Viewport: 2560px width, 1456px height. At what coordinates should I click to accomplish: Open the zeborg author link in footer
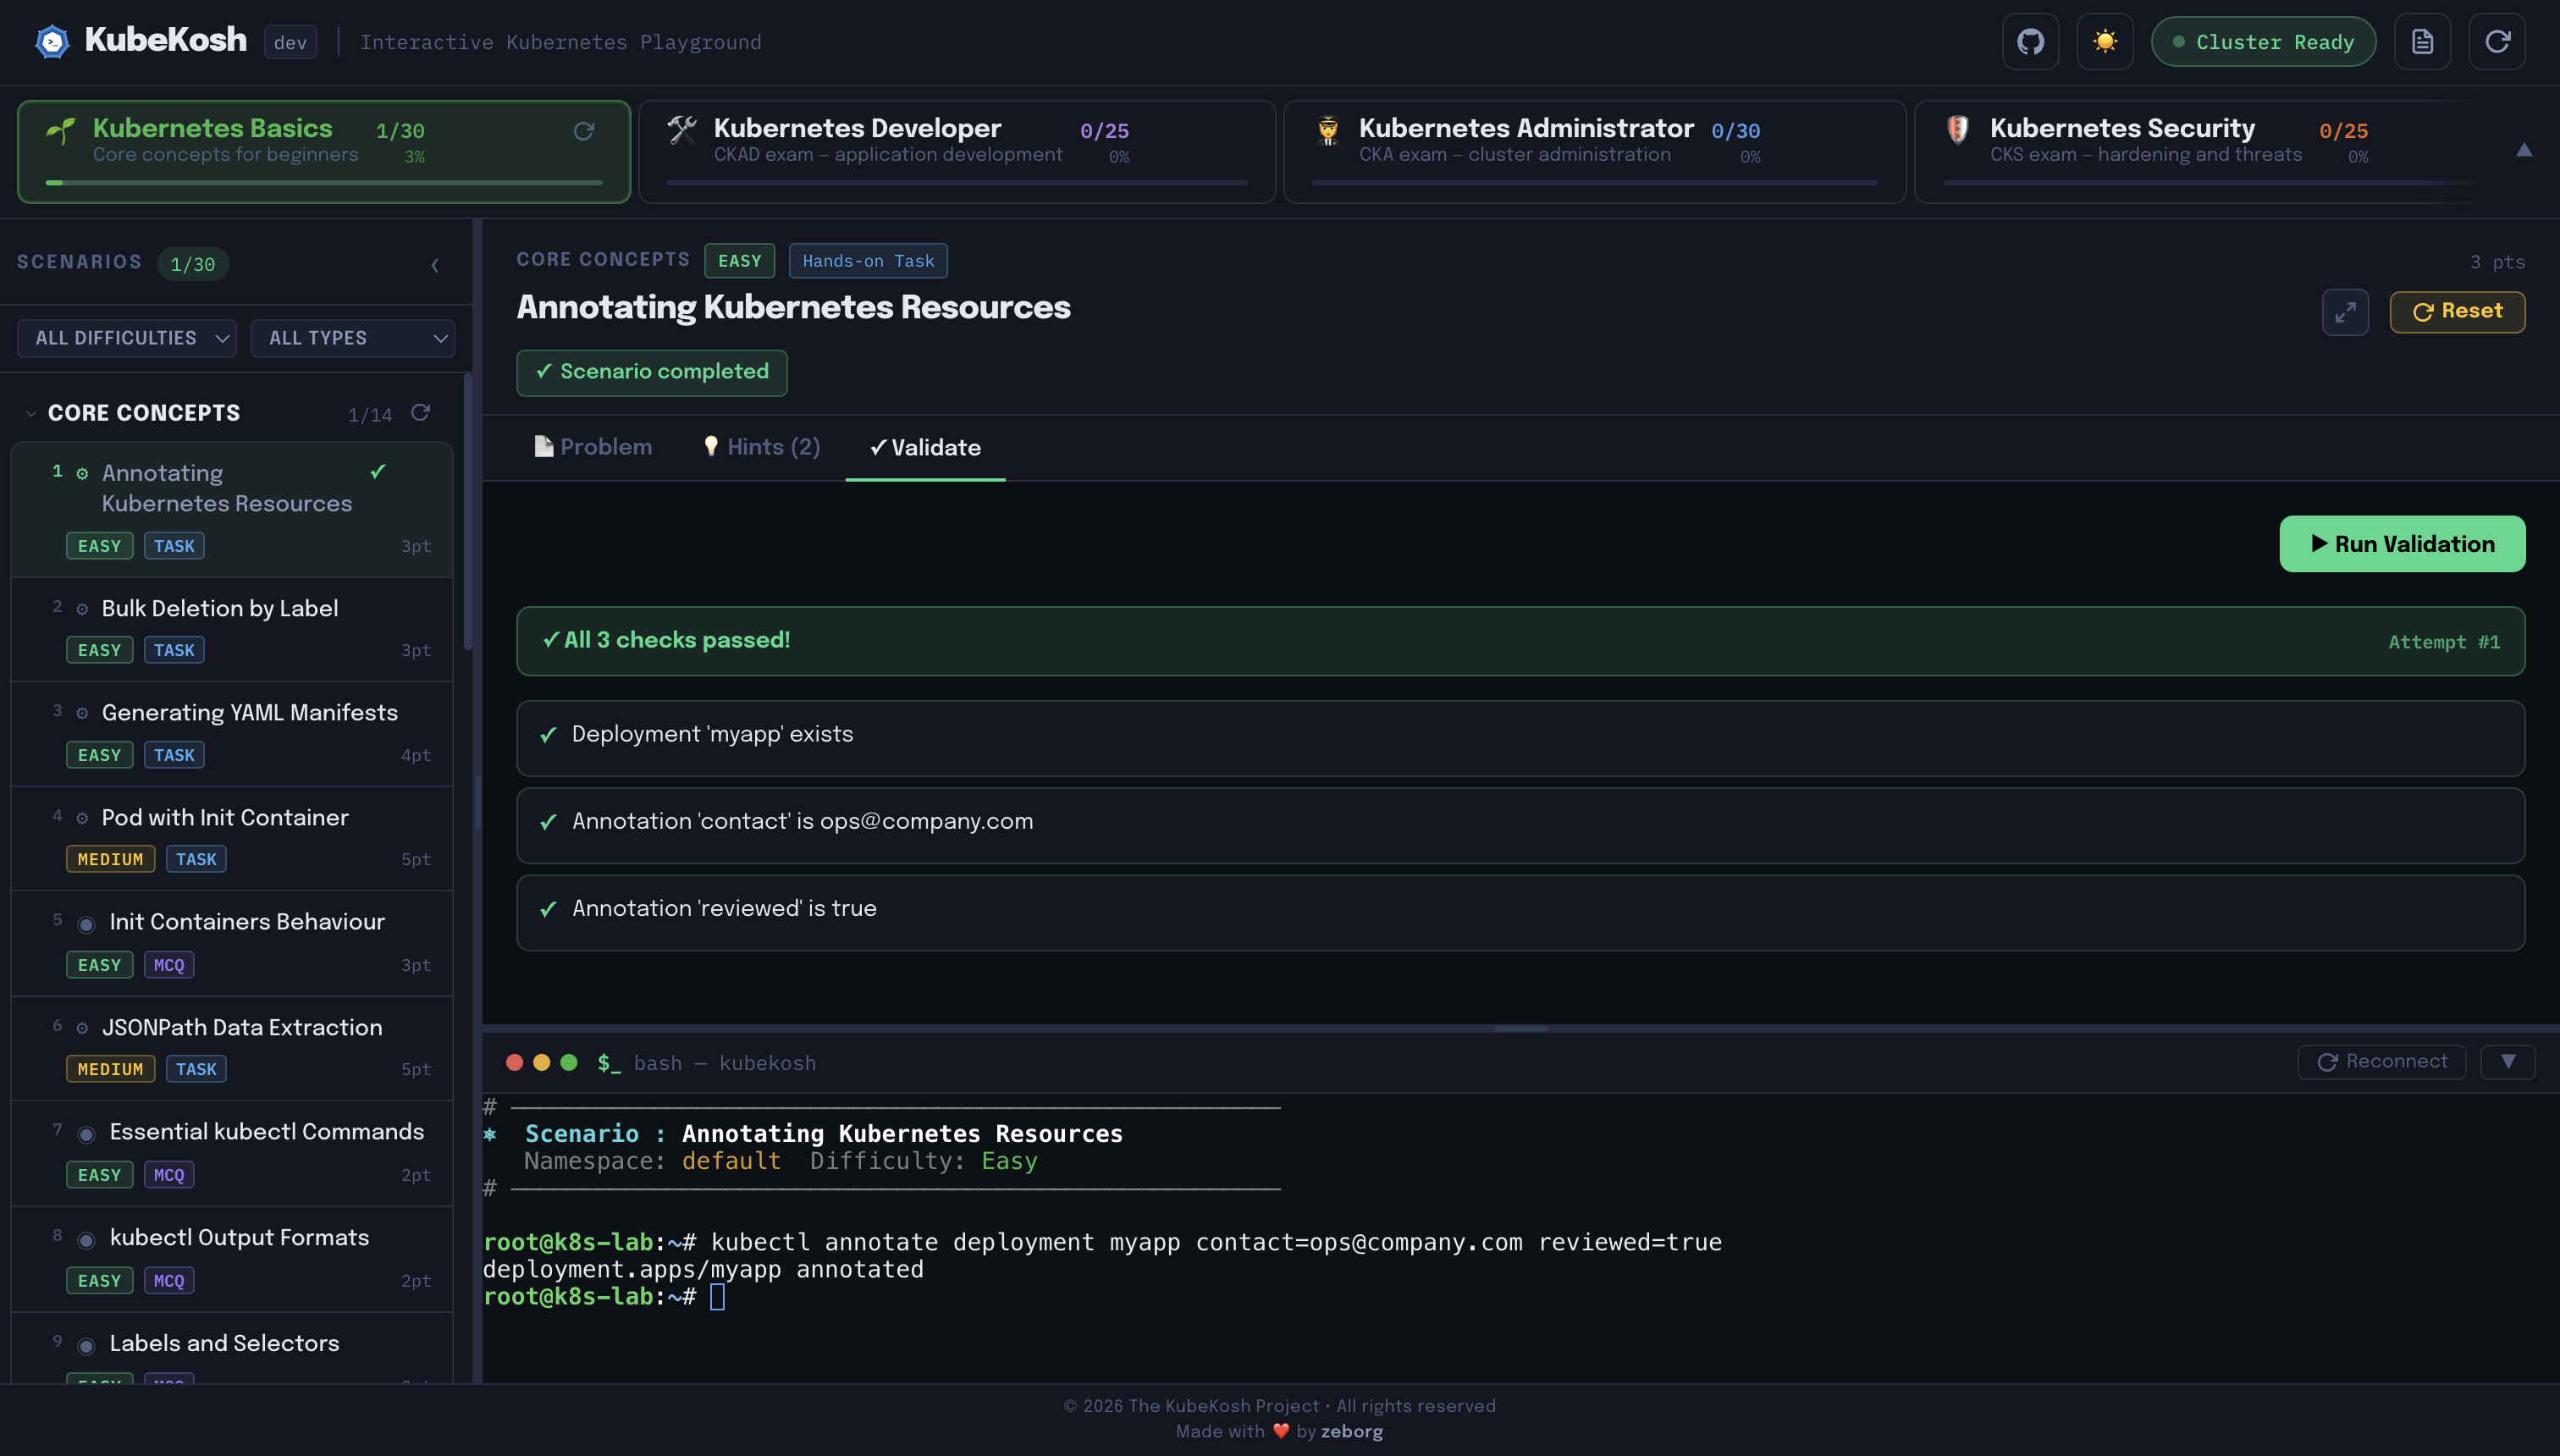(x=1352, y=1432)
